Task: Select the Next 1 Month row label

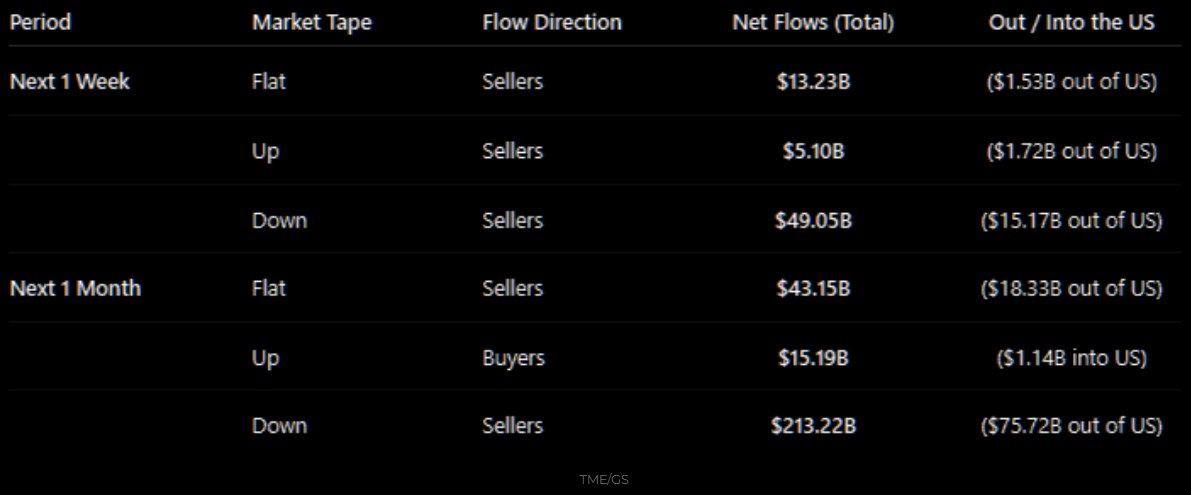Action: coord(75,288)
